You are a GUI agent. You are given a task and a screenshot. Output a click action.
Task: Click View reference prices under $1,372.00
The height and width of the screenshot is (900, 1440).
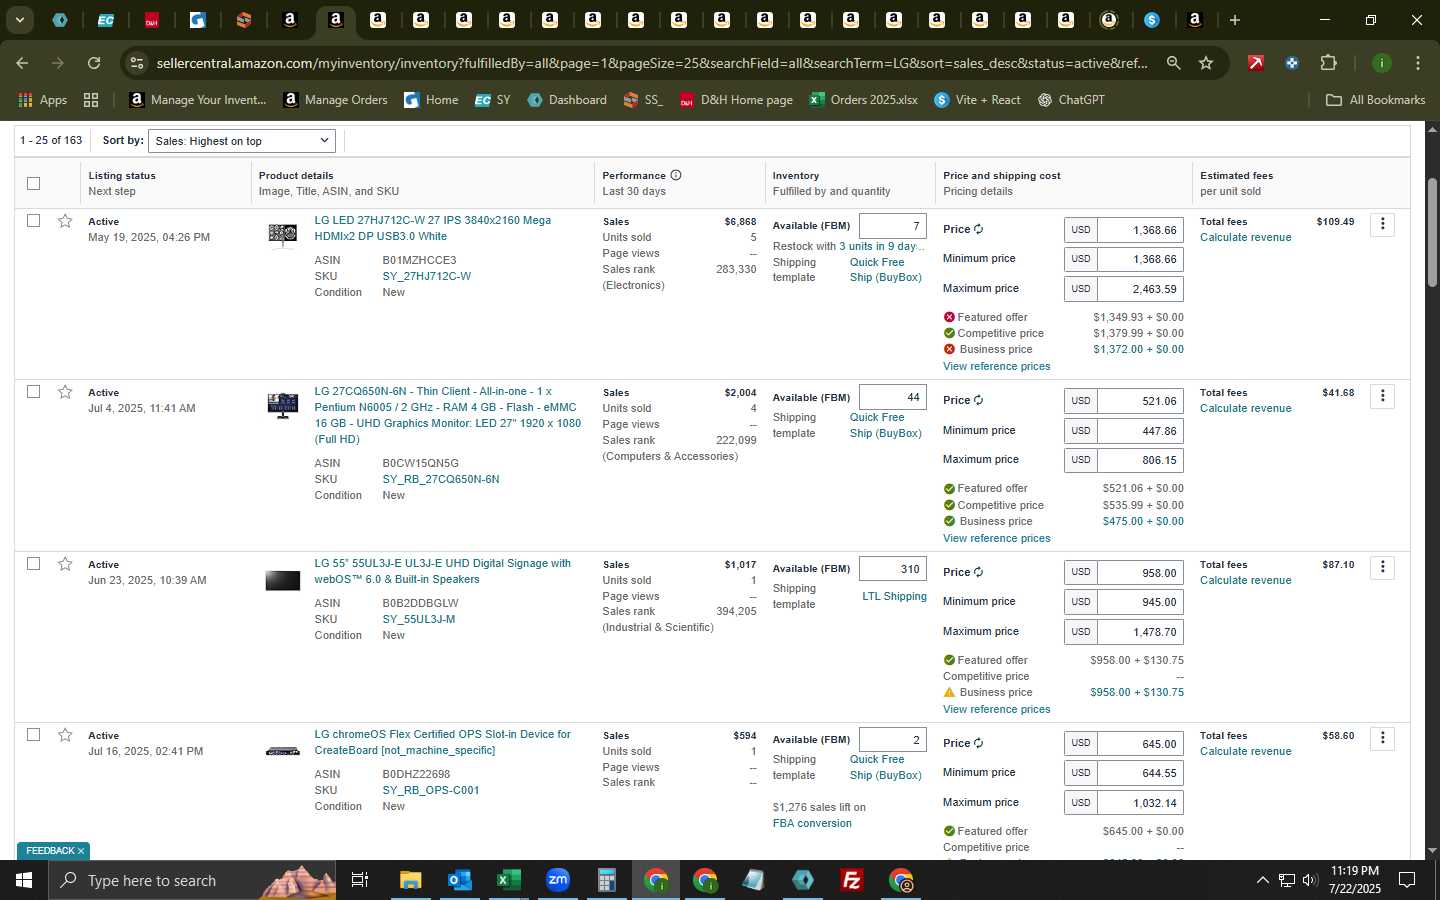(996, 366)
